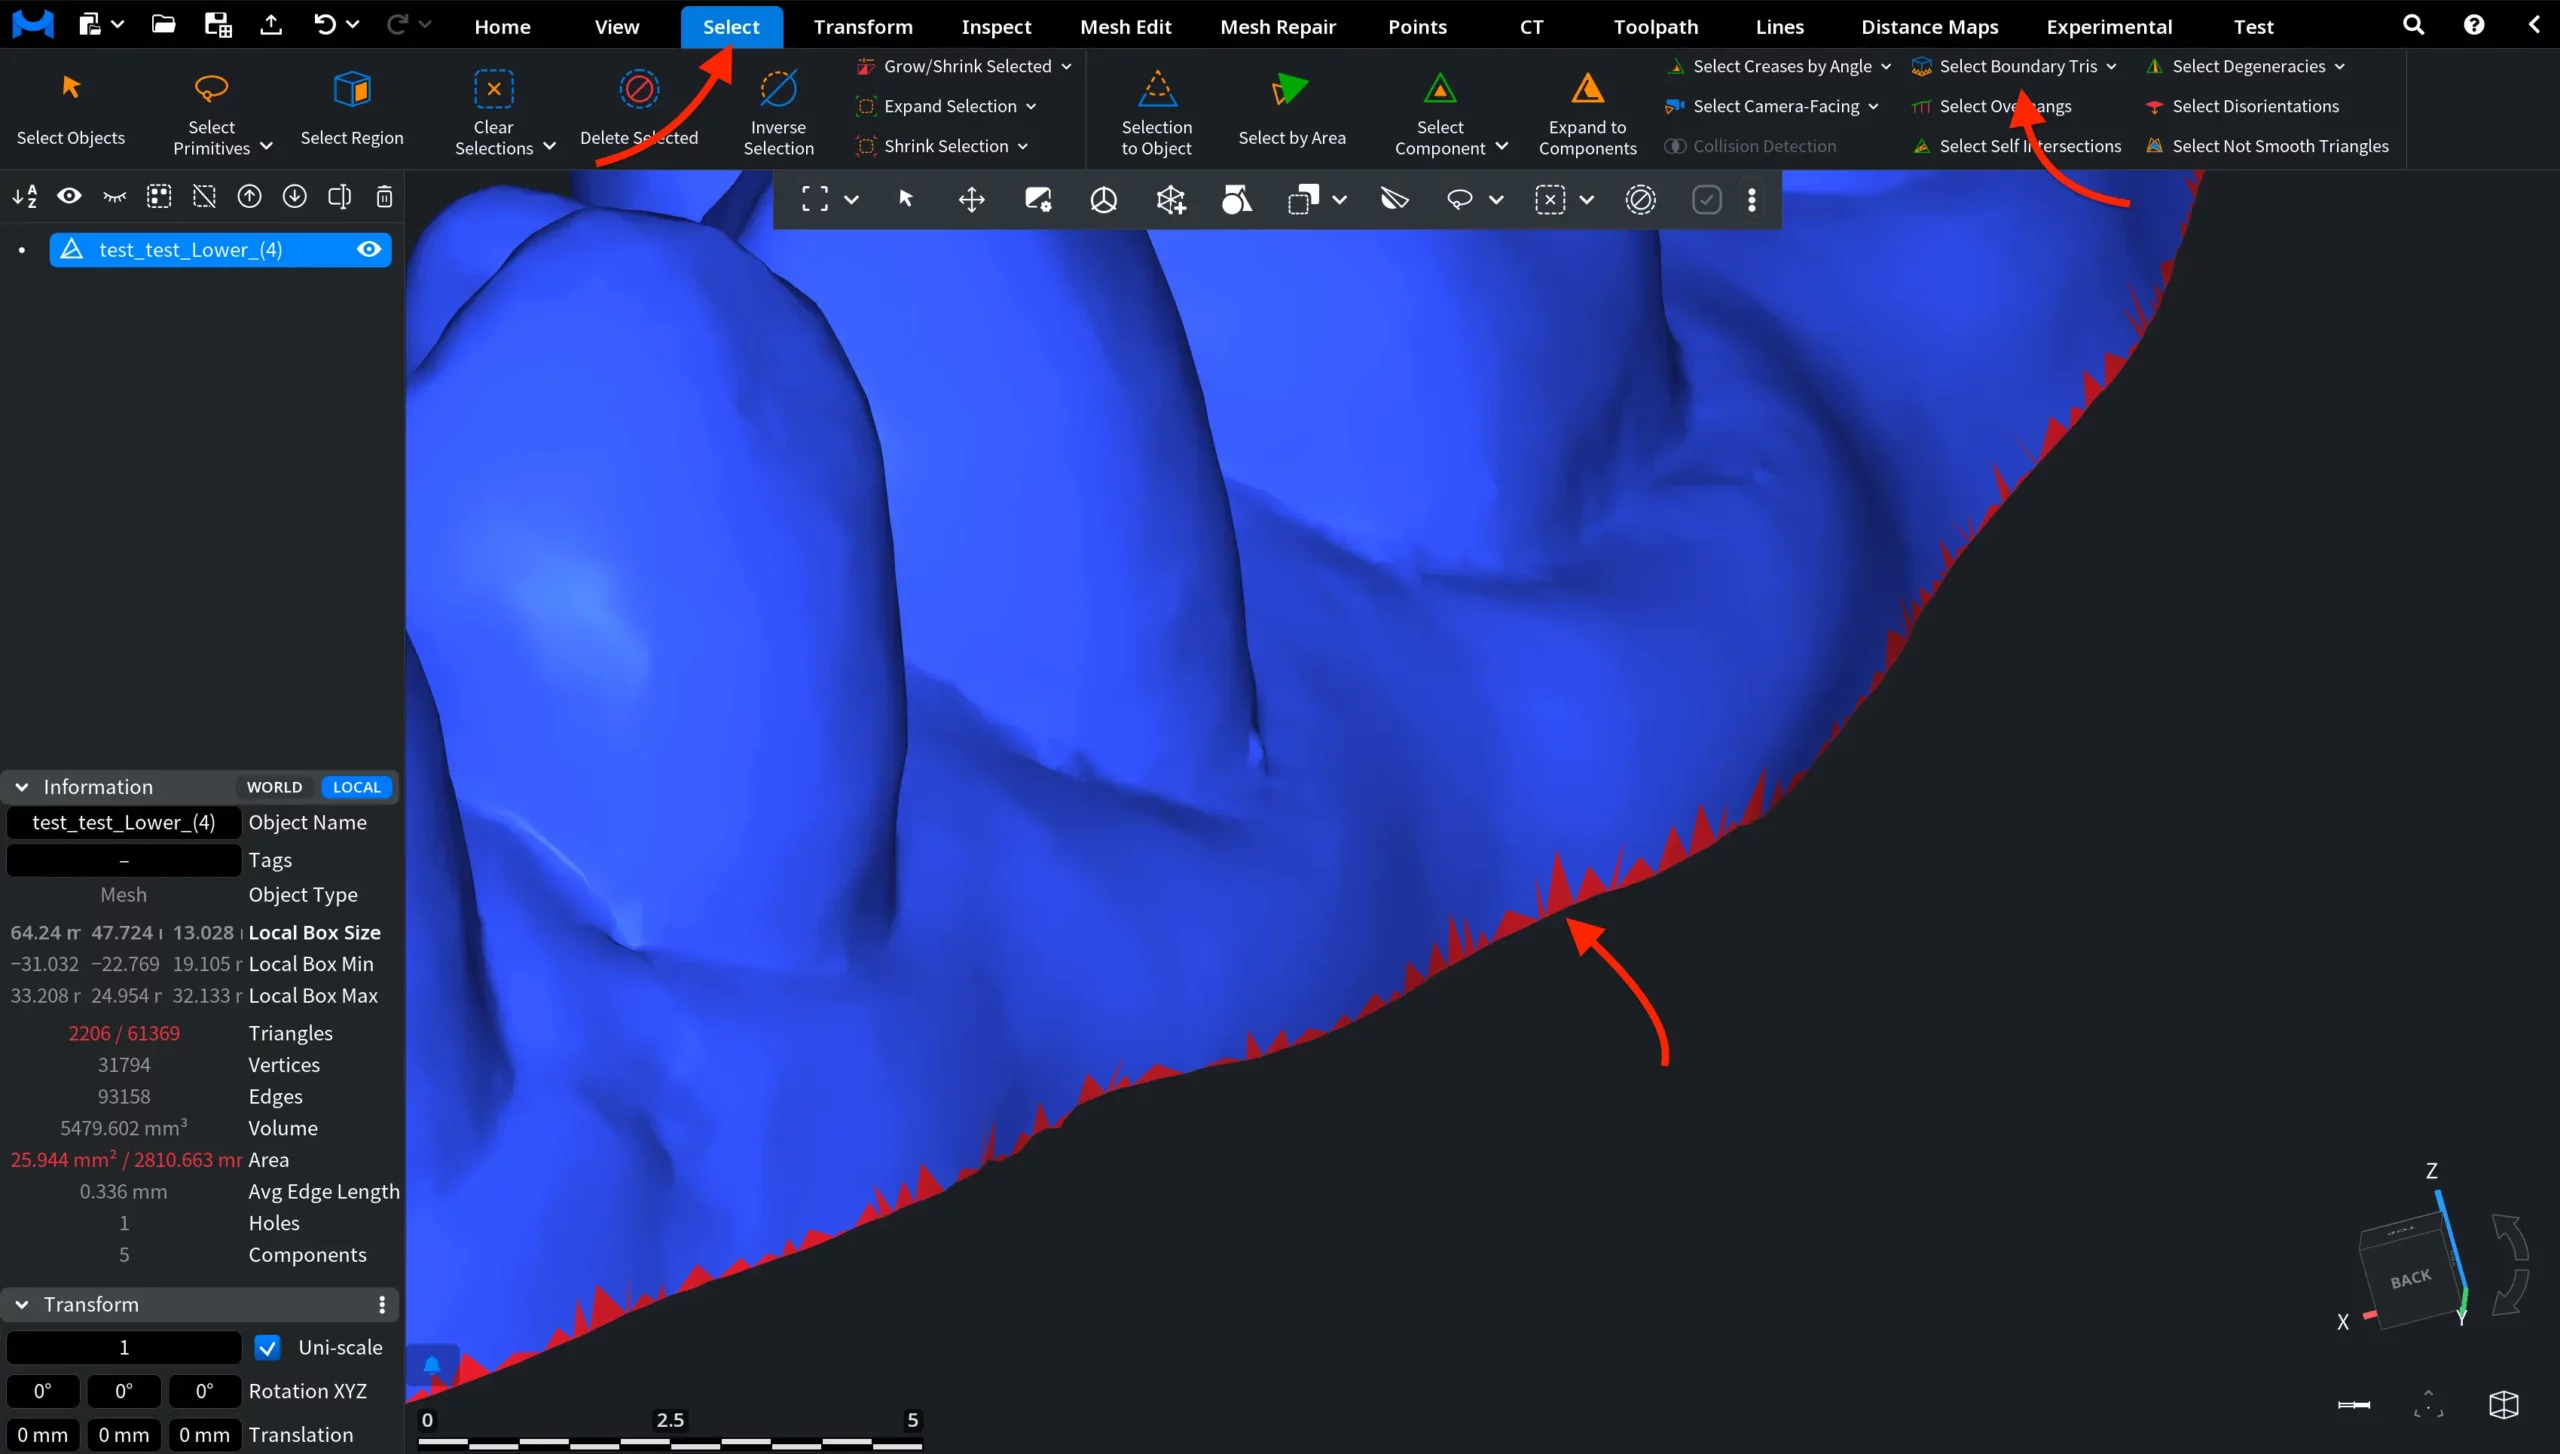Toggle visibility of test_test_Lower_(4) object

coord(369,249)
